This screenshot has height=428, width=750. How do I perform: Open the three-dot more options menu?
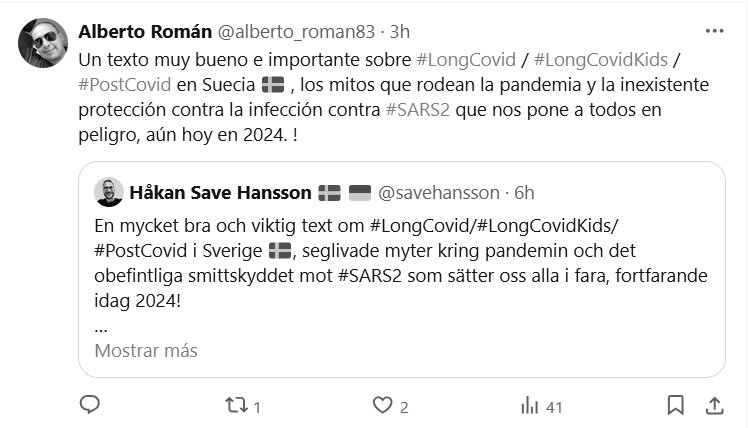(x=715, y=31)
